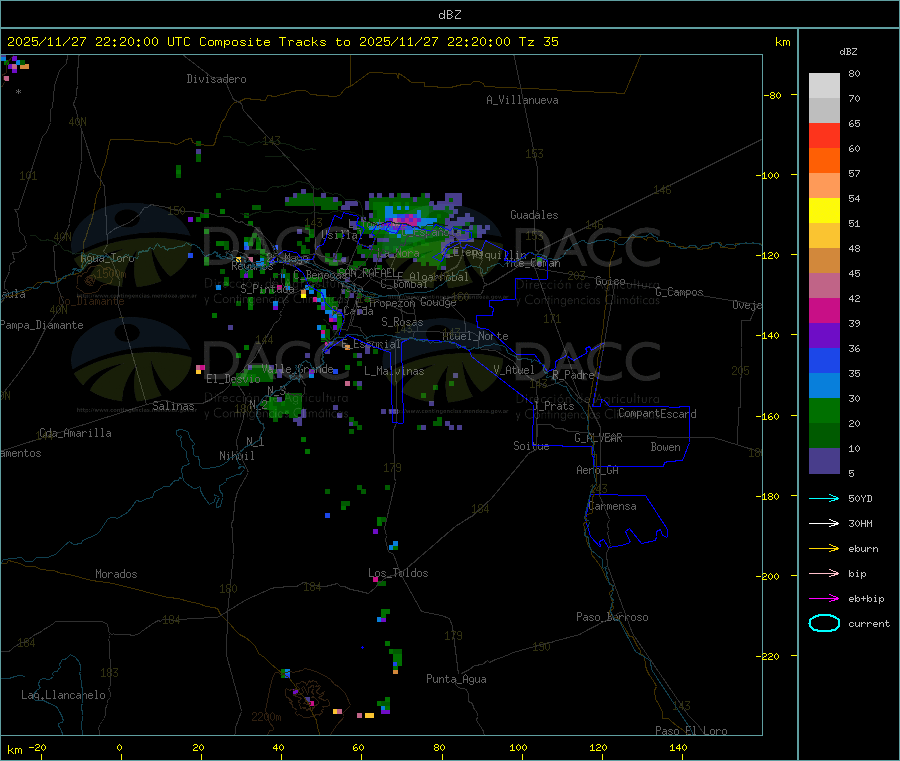Click the composite tracks timestamp header

click(x=282, y=42)
